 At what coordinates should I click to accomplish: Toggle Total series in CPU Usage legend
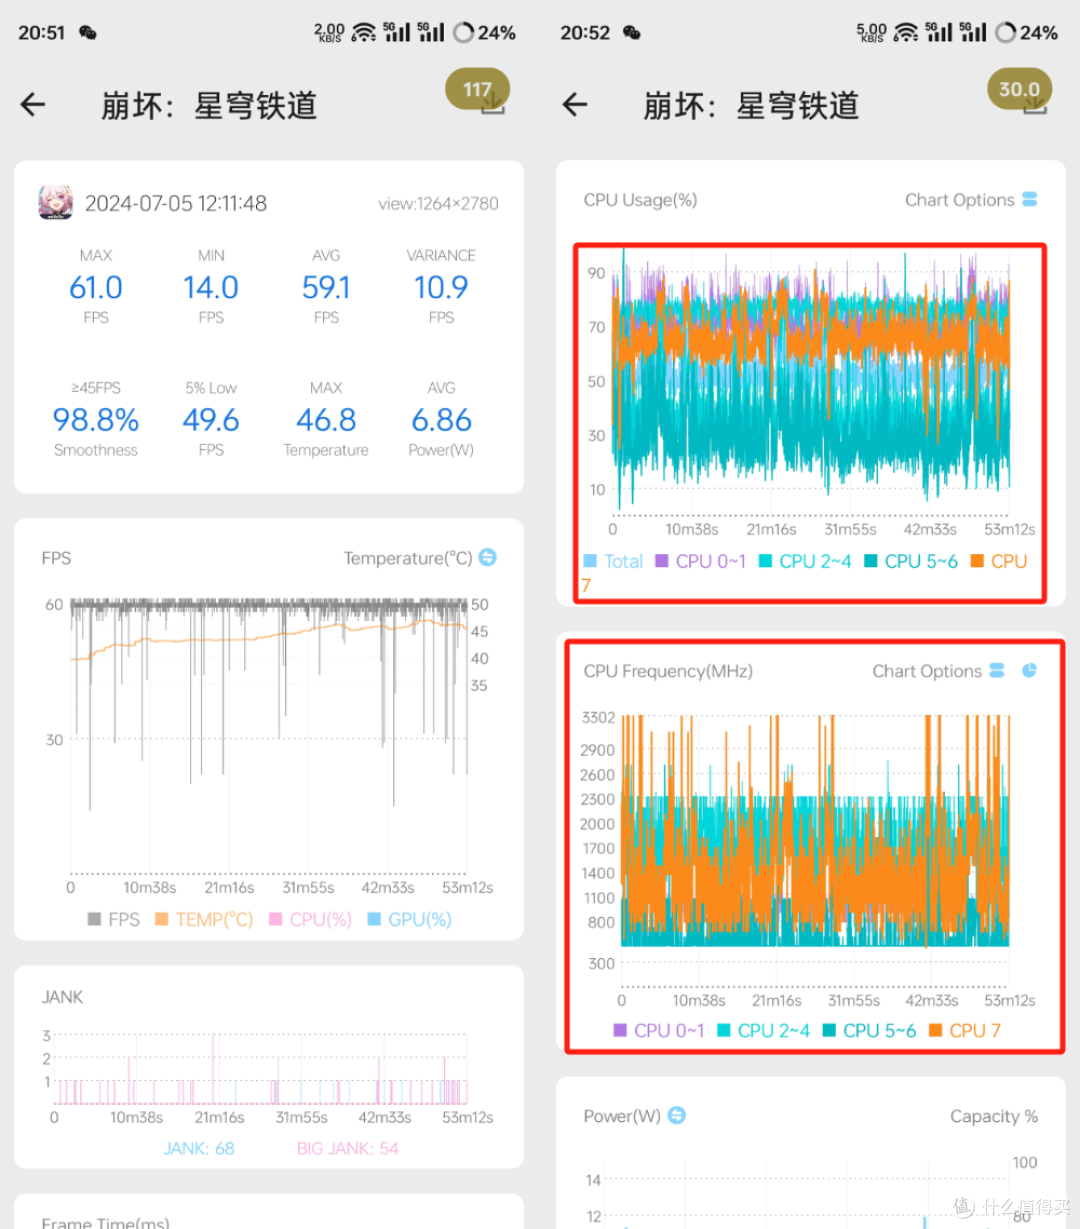[x=613, y=561]
